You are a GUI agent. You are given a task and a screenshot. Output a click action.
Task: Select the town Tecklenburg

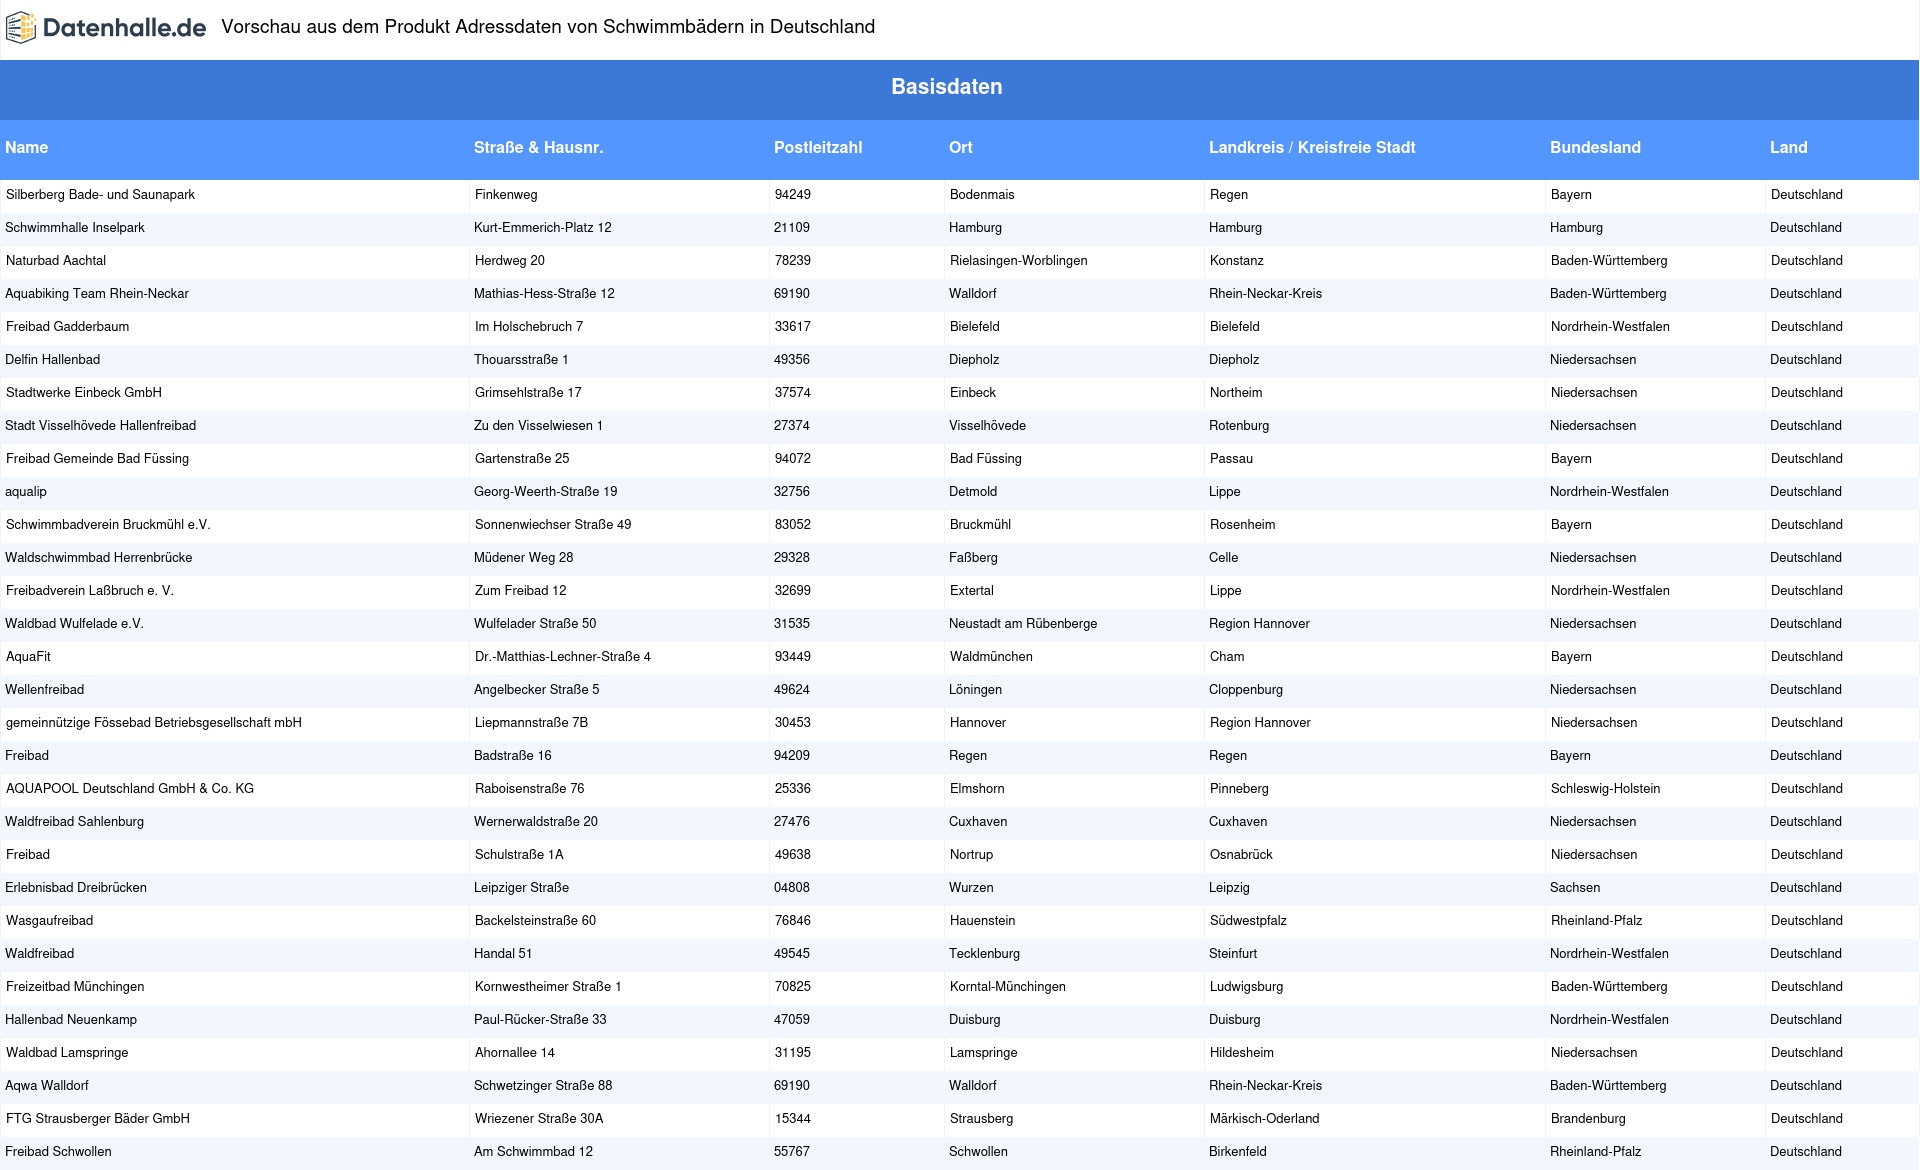click(x=985, y=954)
